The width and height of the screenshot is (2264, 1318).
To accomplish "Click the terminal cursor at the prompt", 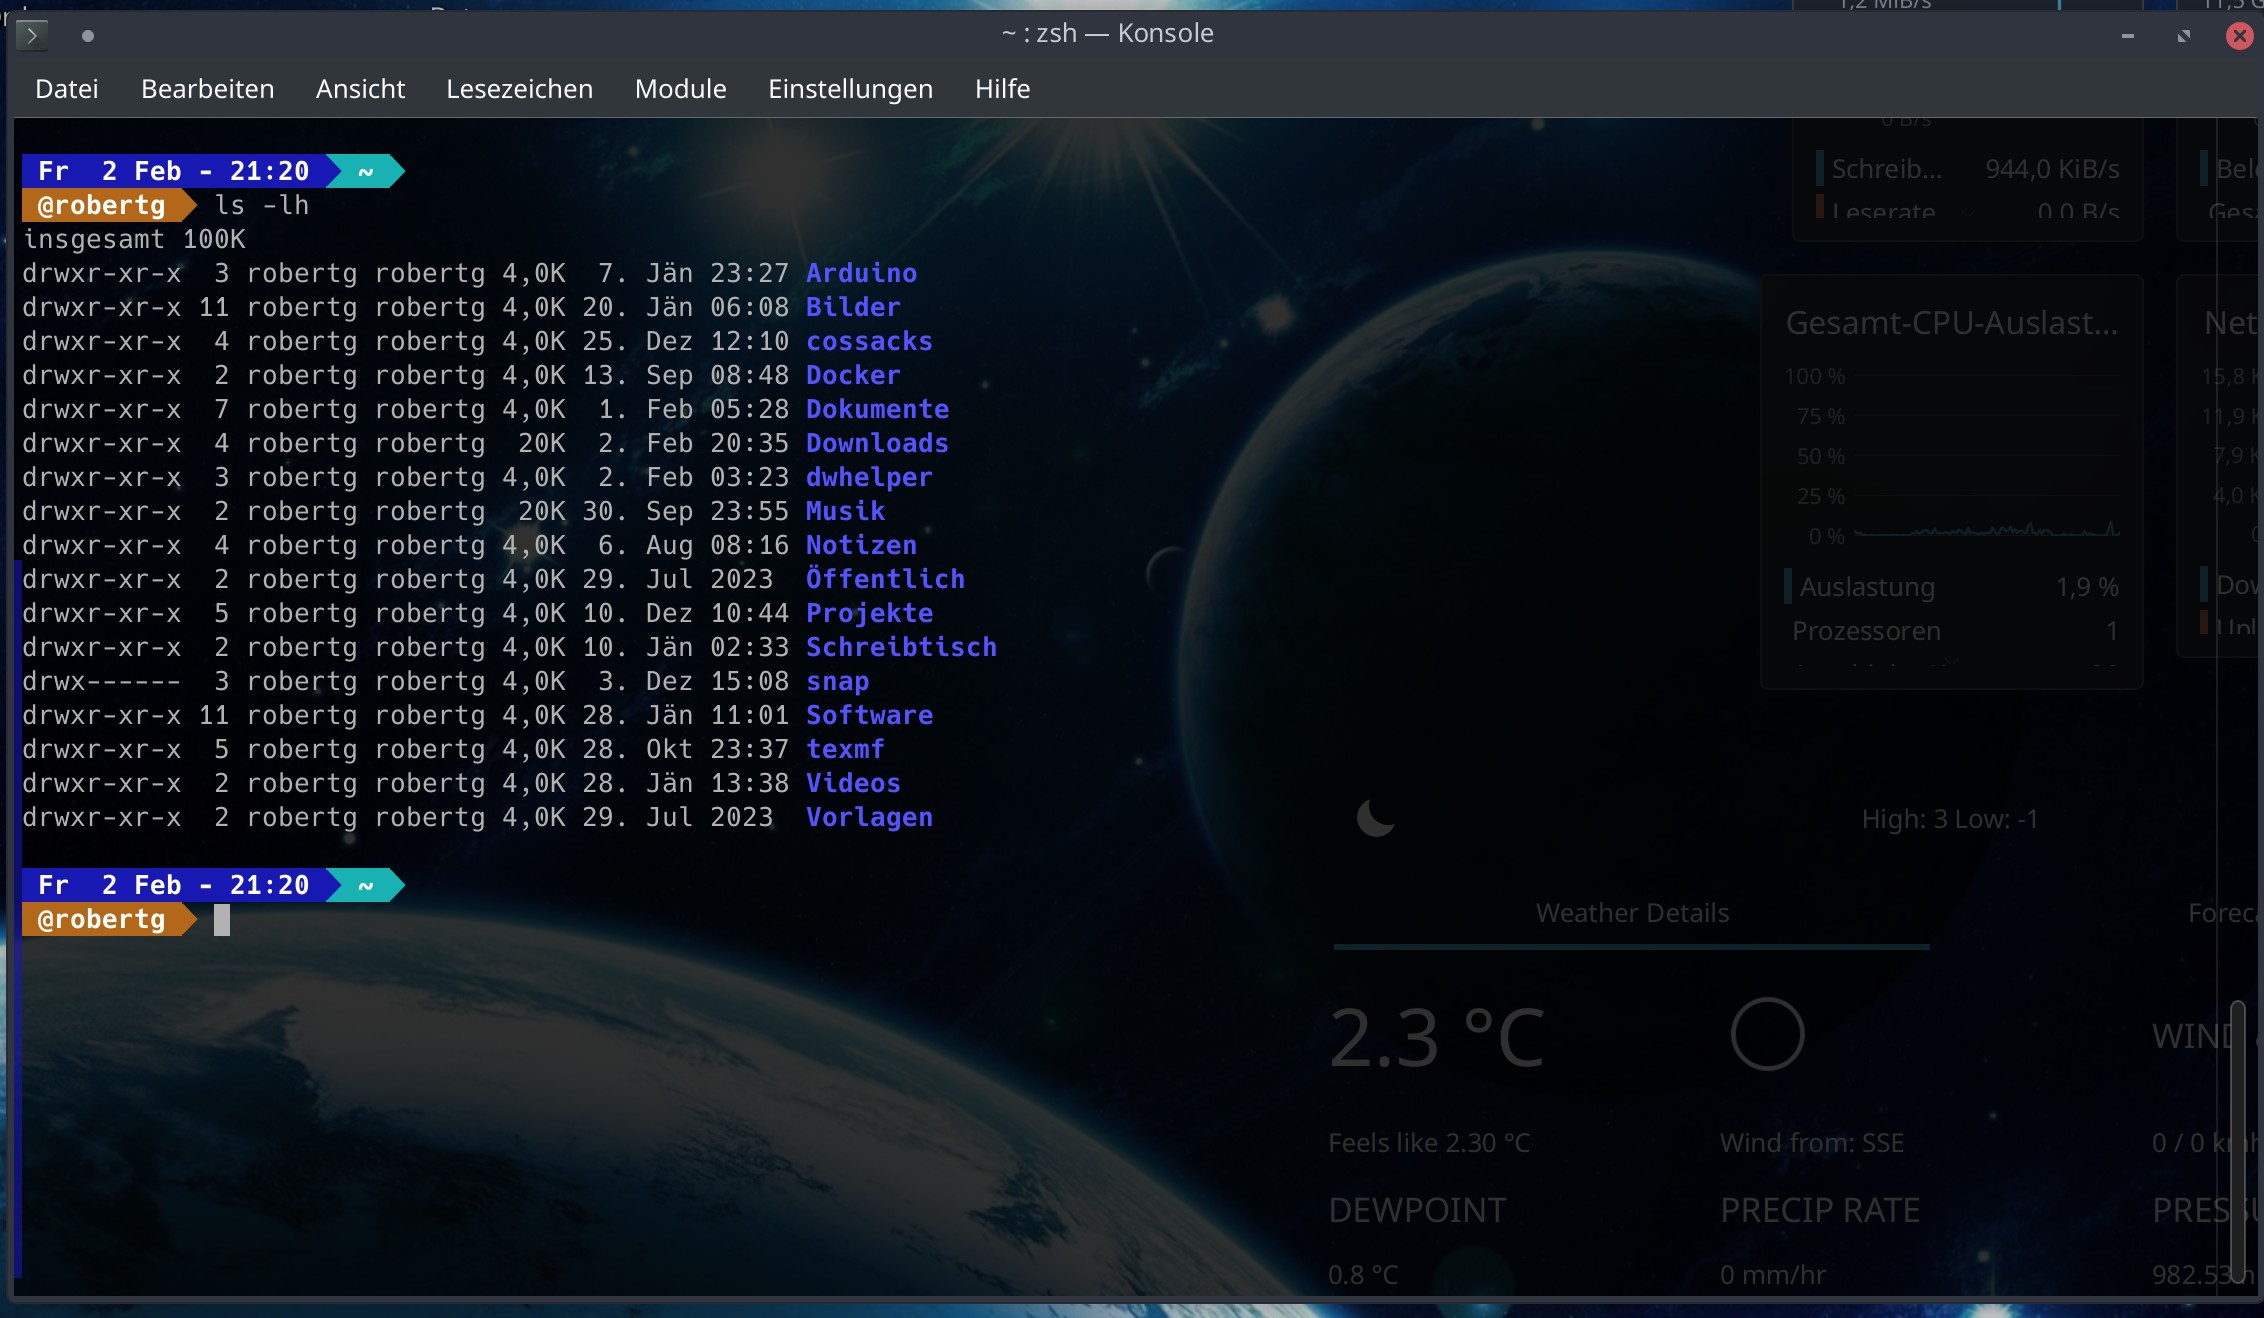I will pyautogui.click(x=222, y=919).
